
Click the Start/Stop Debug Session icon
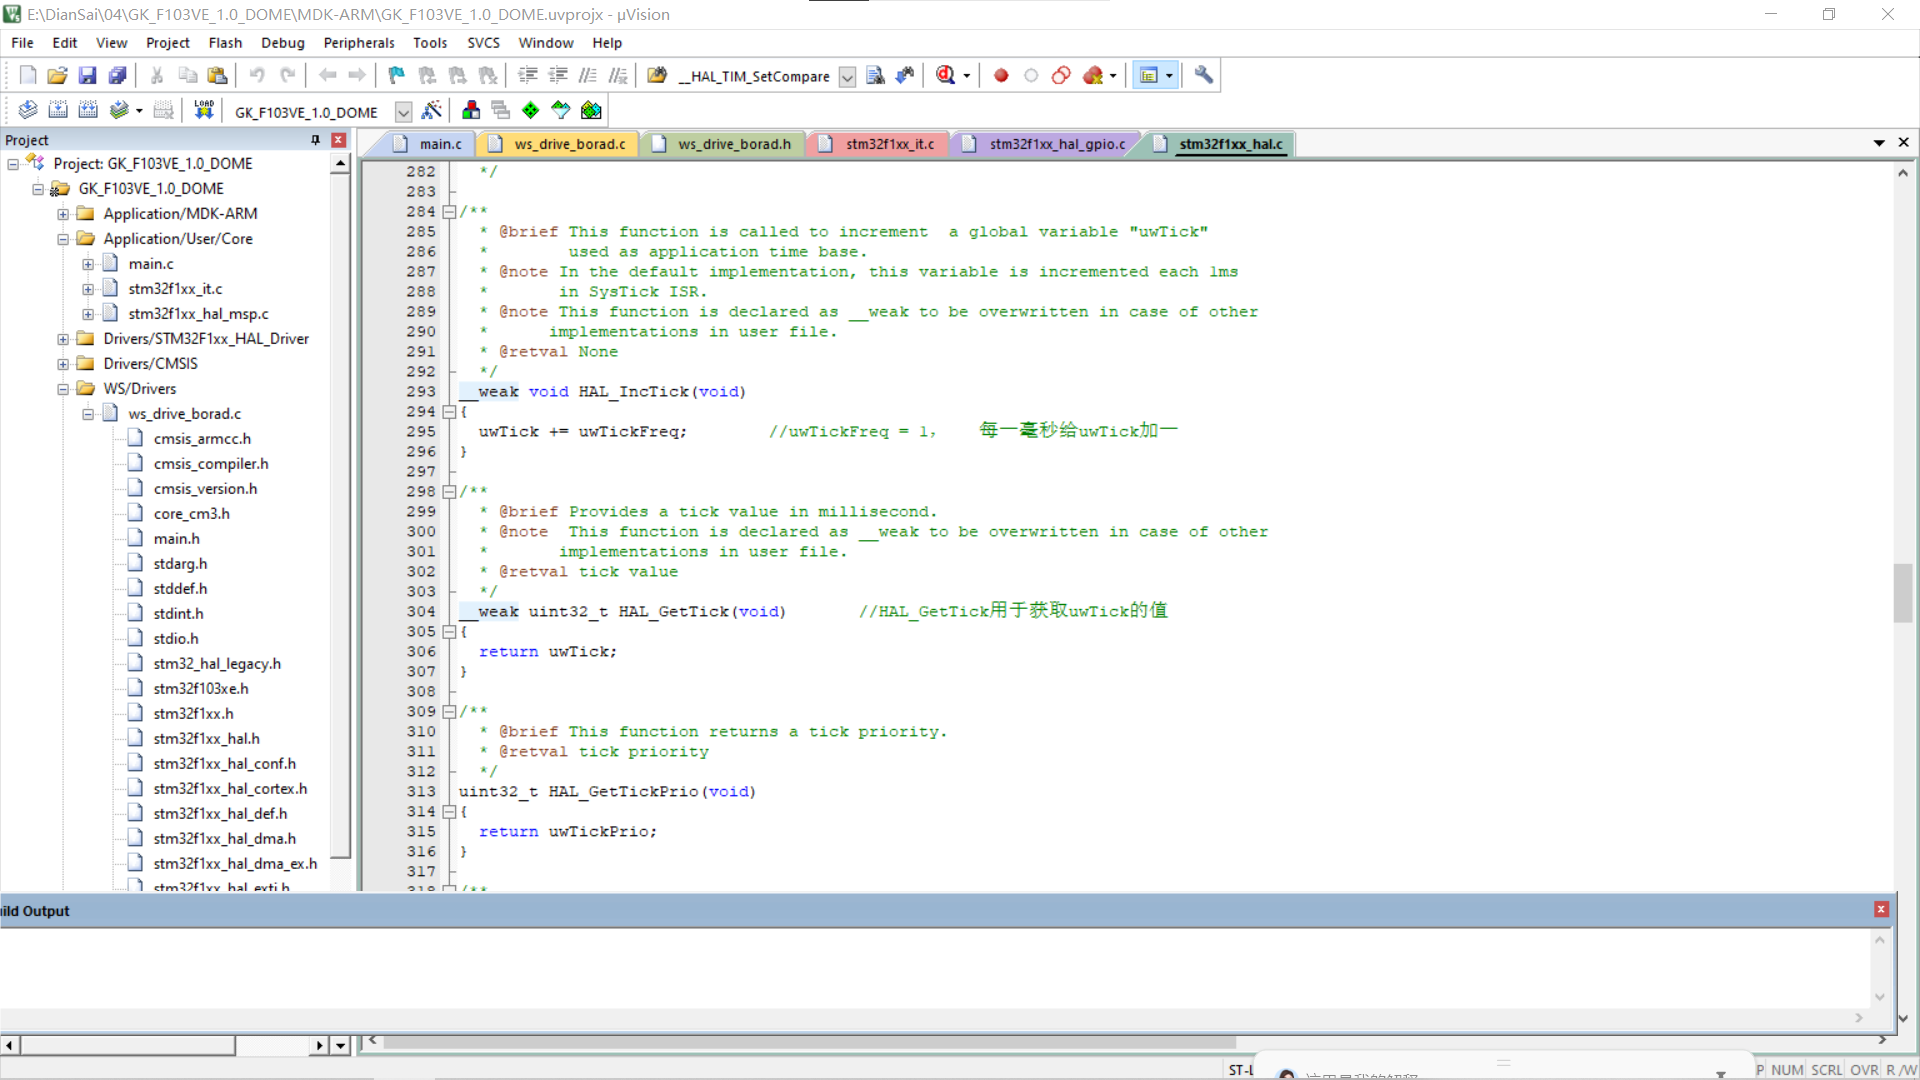pyautogui.click(x=946, y=75)
